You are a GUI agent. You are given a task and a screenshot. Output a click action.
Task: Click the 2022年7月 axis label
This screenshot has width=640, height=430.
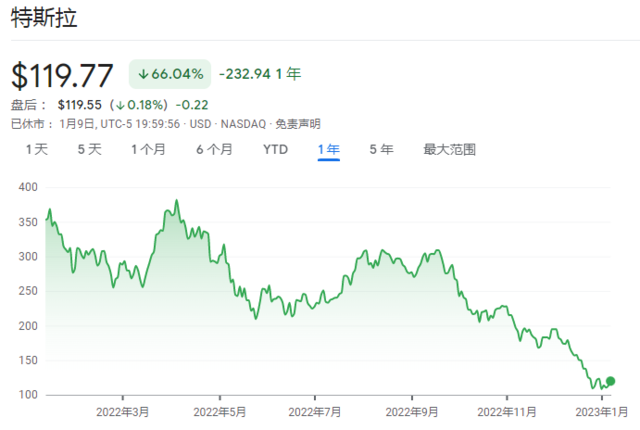[x=315, y=412]
